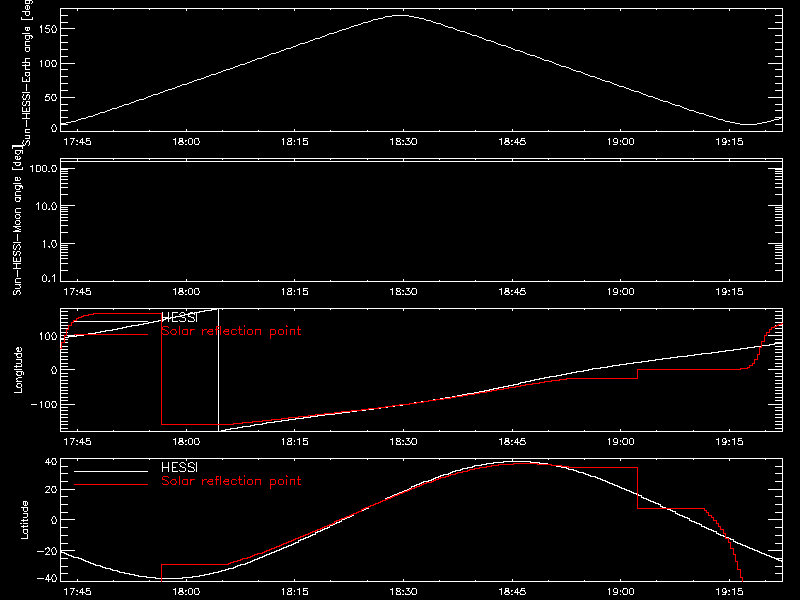Click the 18:45 label under Longitude plot
The height and width of the screenshot is (600, 800).
coord(512,441)
